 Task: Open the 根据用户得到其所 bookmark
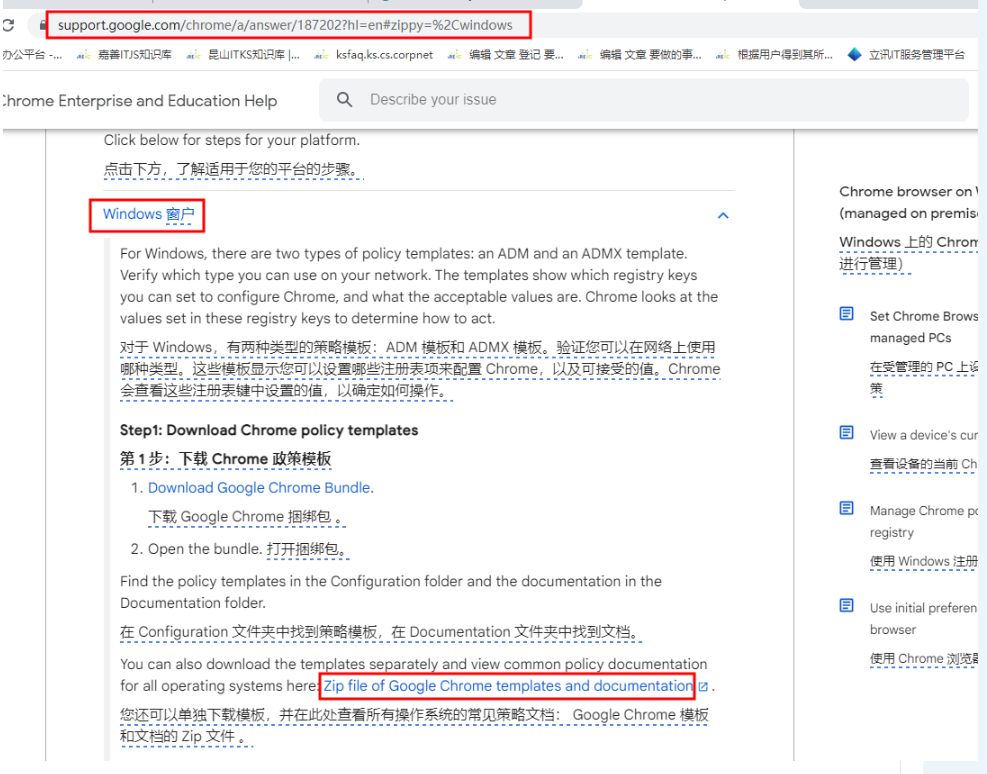click(x=775, y=55)
